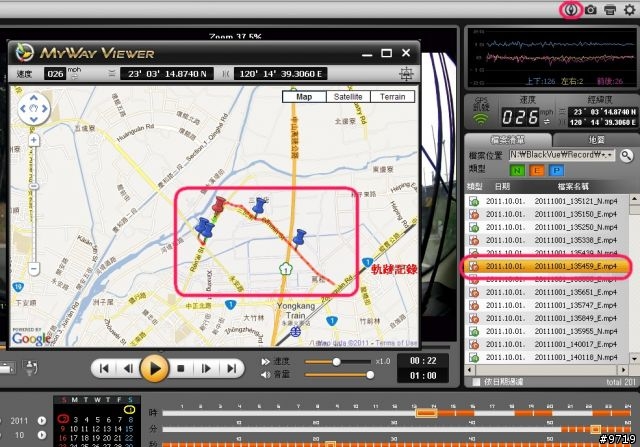Image resolution: width=640 pixels, height=447 pixels.
Task: Click the camera snapshot icon
Action: click(x=590, y=9)
